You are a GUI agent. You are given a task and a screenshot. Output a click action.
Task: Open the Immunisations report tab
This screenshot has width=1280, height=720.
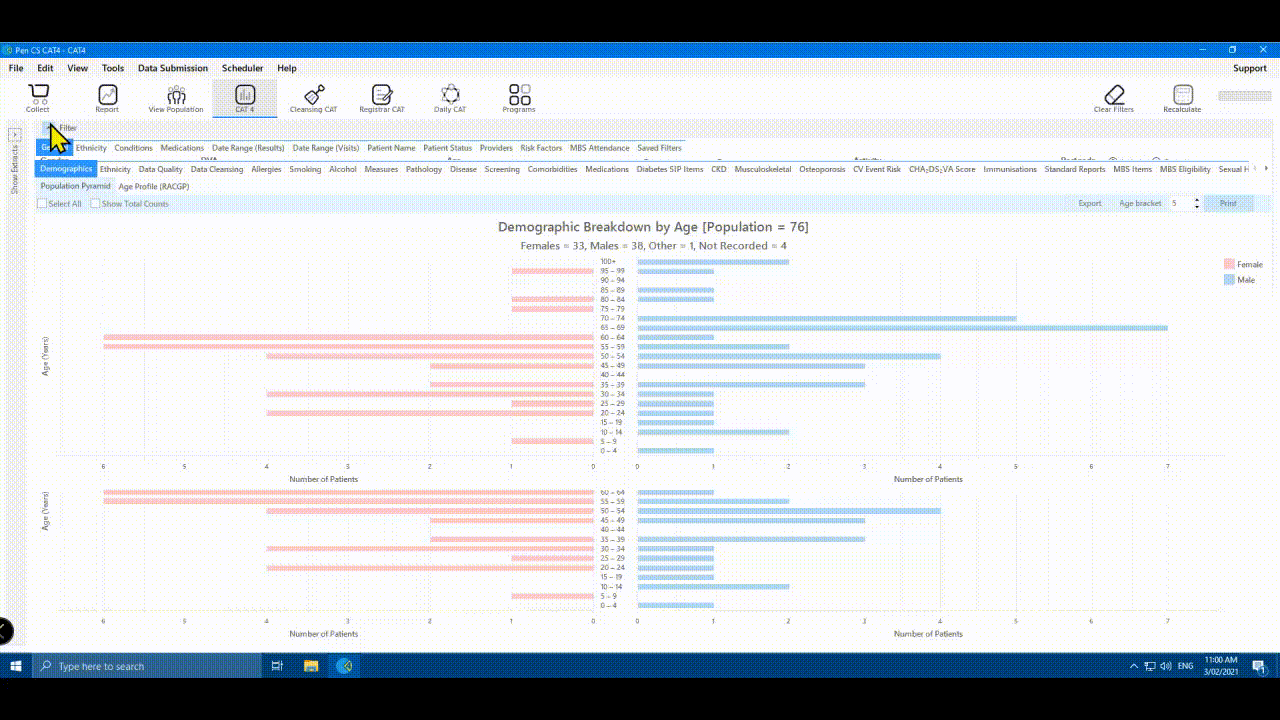1010,169
